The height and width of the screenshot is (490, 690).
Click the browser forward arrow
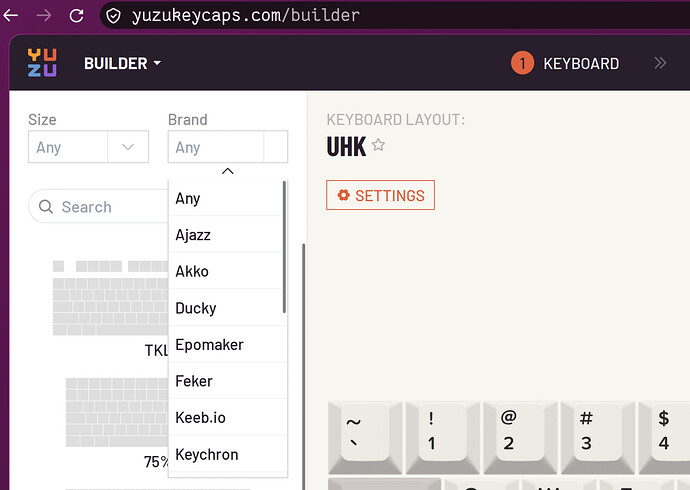point(44,16)
